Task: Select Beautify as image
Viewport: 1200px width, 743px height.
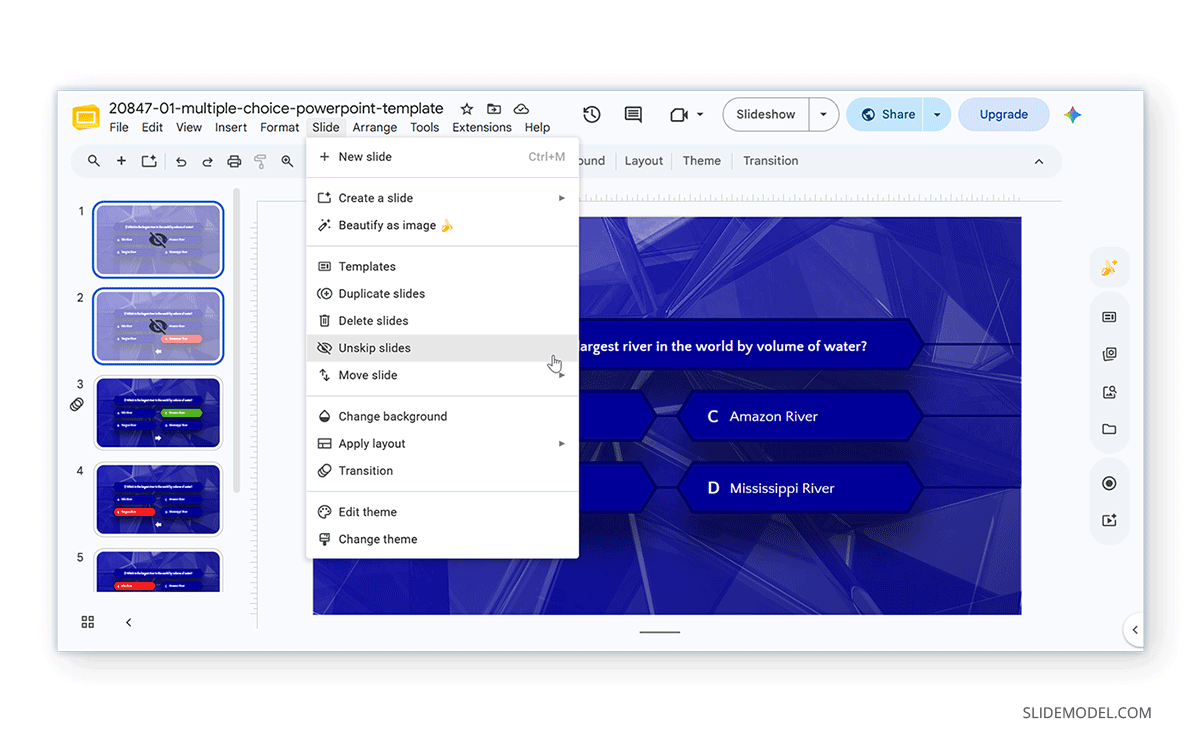Action: click(x=442, y=226)
